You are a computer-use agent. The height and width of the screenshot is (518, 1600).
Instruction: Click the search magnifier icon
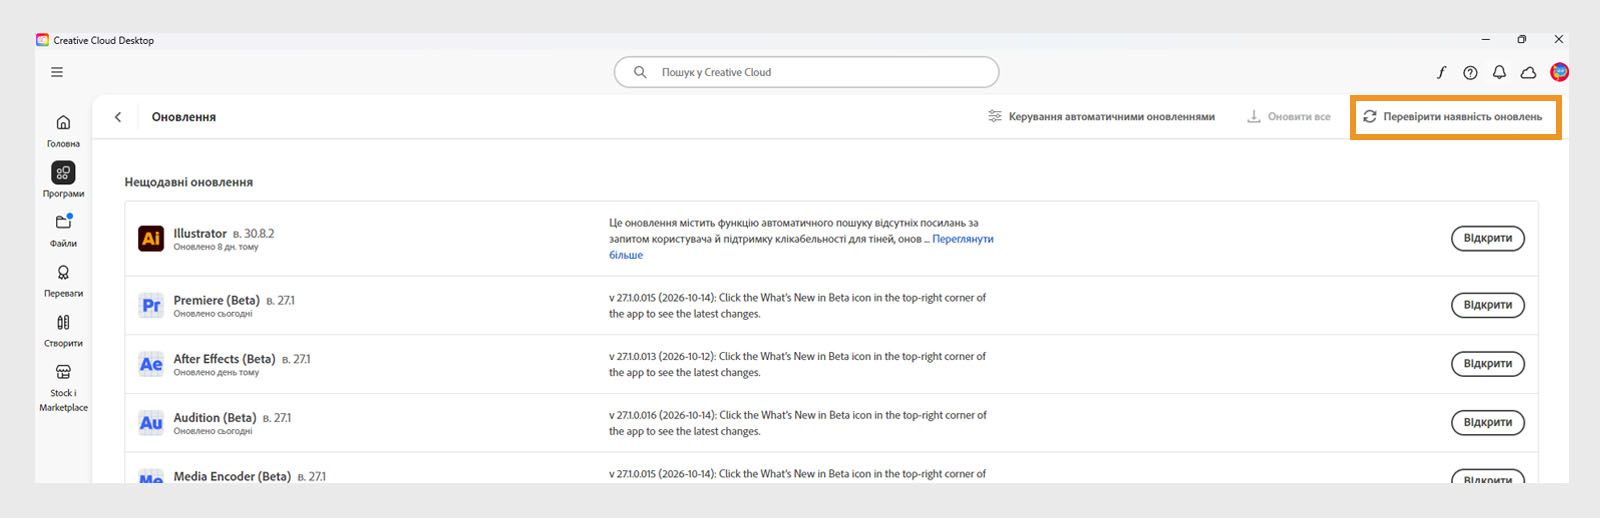click(x=640, y=72)
